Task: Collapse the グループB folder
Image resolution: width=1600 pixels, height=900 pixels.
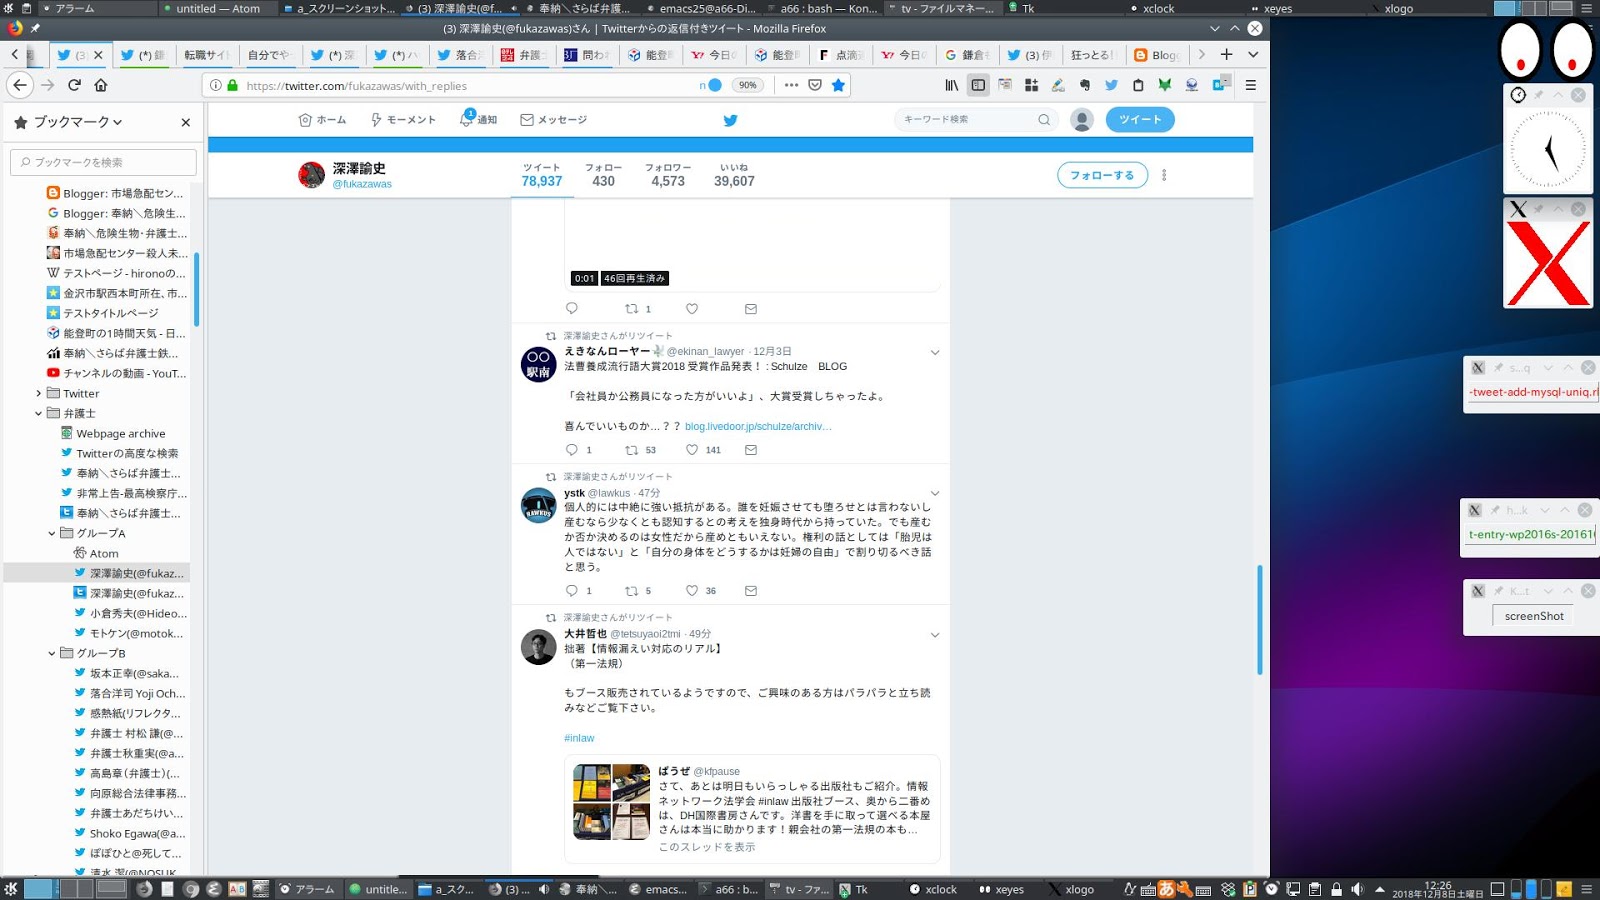Action: pyautogui.click(x=52, y=653)
